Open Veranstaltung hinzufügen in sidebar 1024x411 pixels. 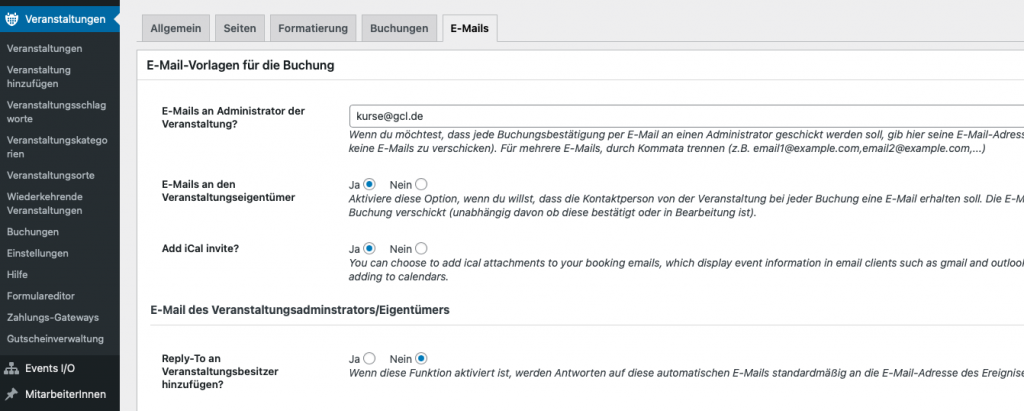(39, 77)
